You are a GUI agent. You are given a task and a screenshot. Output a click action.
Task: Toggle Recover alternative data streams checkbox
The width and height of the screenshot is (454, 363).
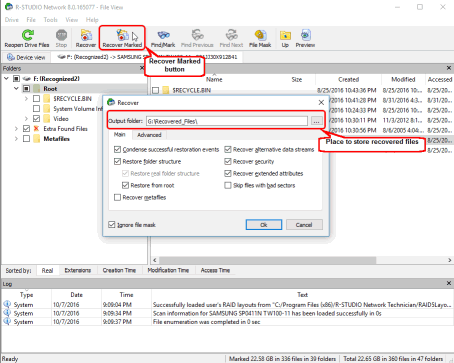(x=228, y=149)
